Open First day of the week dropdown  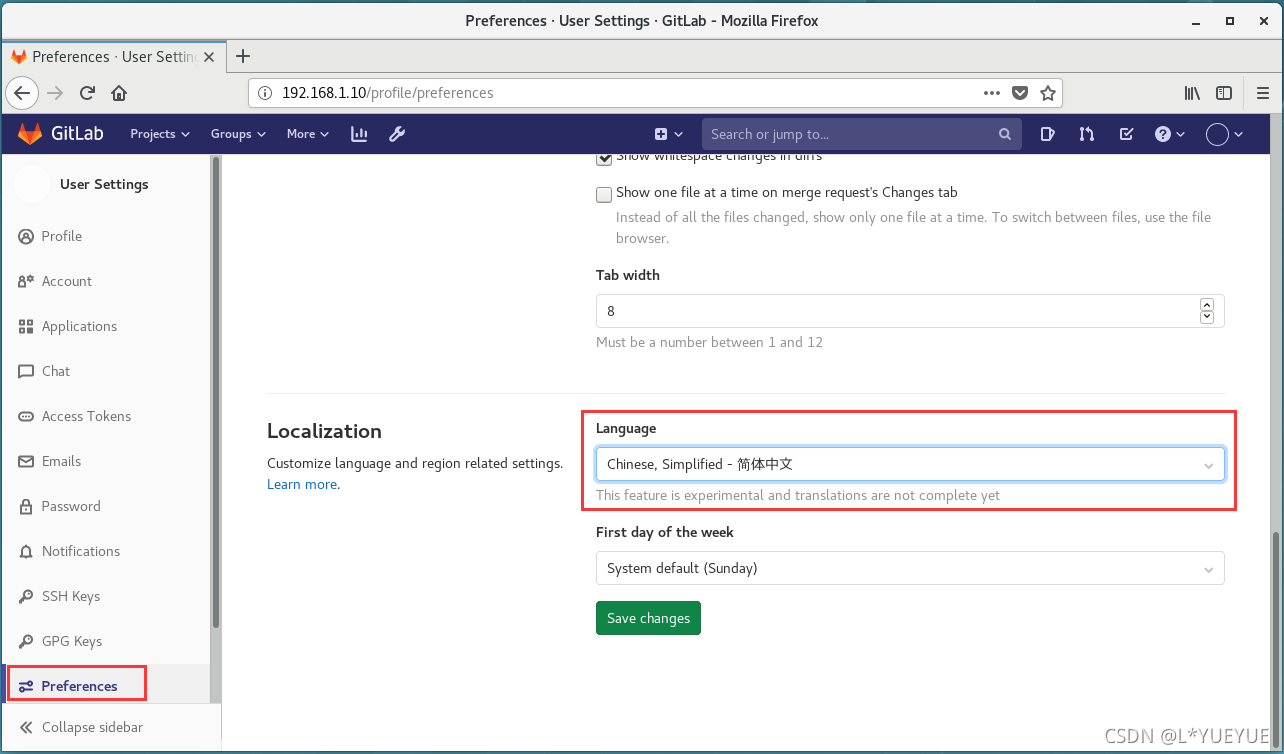click(x=910, y=568)
